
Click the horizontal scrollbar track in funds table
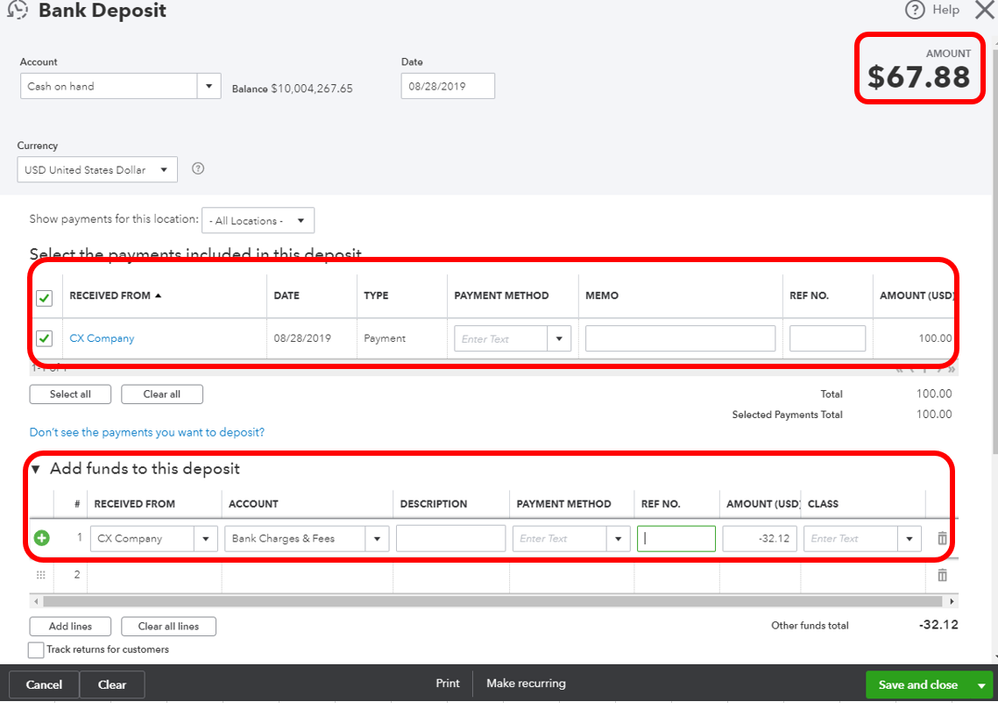tap(493, 601)
